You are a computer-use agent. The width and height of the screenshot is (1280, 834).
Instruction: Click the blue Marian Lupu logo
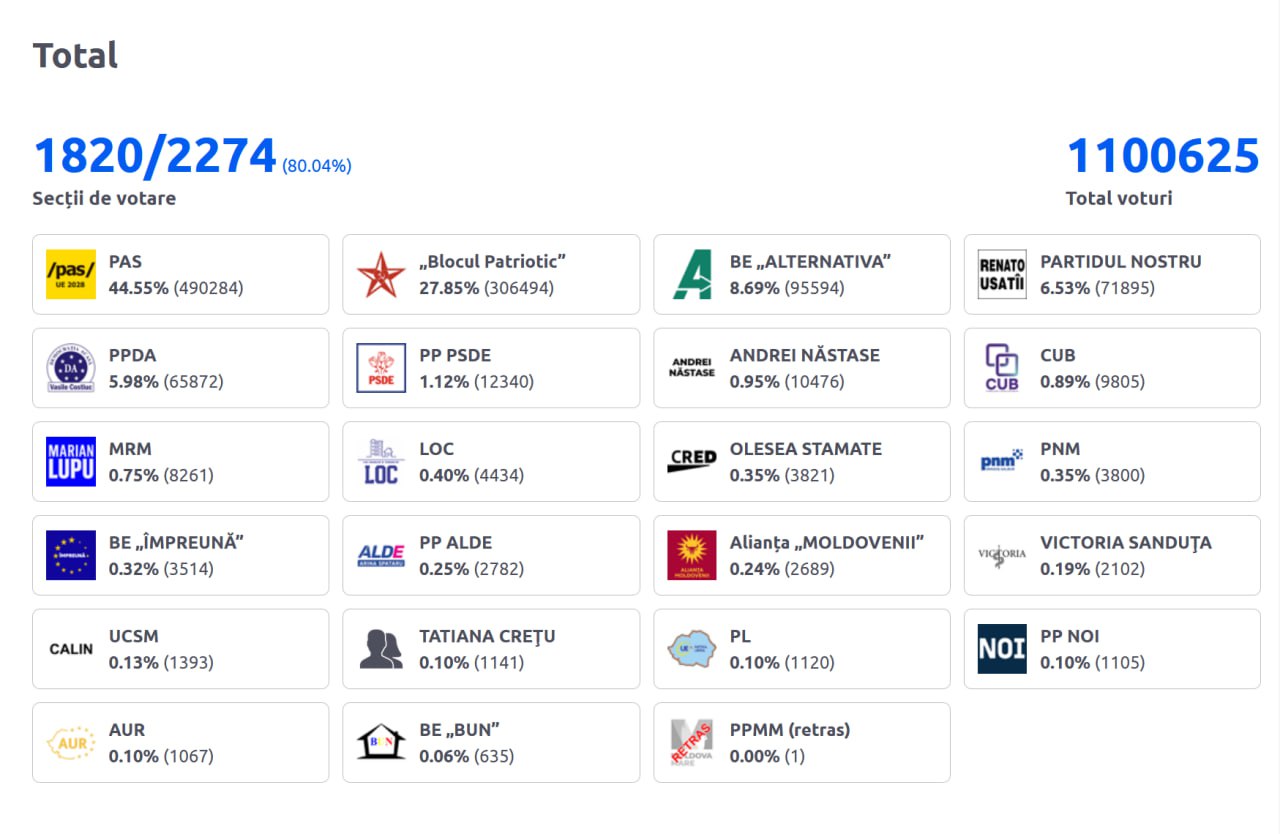tap(71, 462)
